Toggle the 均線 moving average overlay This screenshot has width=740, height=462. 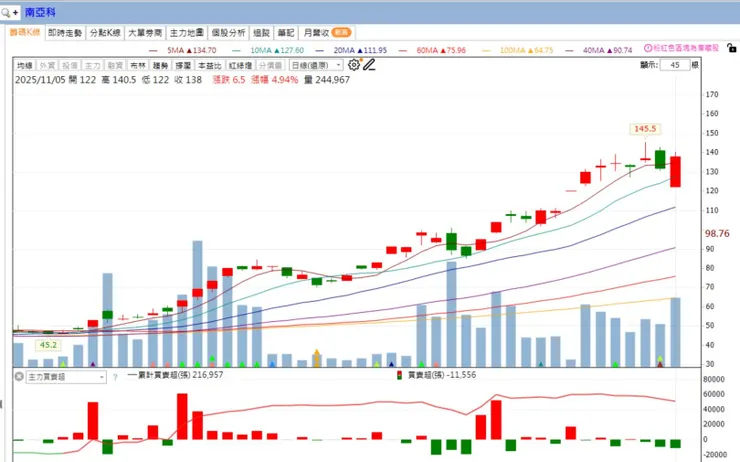click(25, 66)
